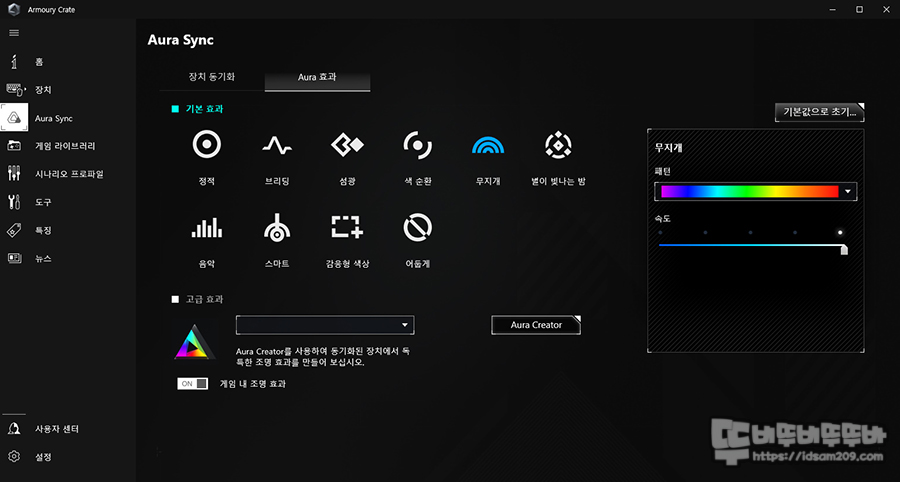Select the 어둡게 dark effect icon

[417, 228]
